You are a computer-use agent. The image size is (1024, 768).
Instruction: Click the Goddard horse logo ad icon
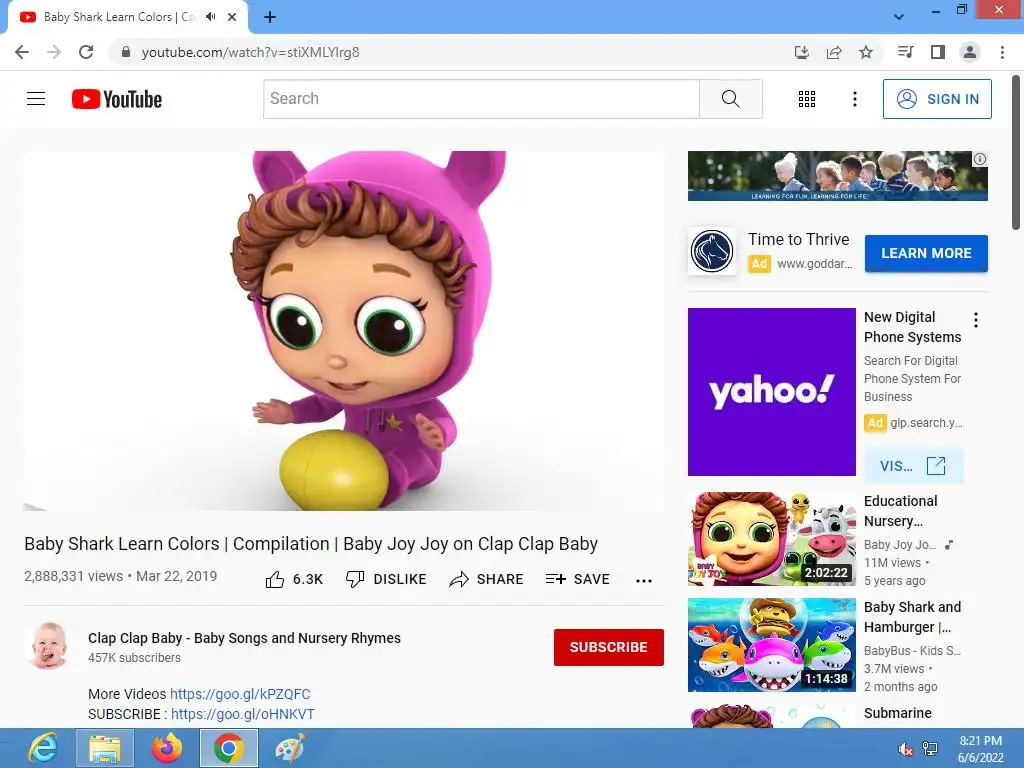(712, 251)
